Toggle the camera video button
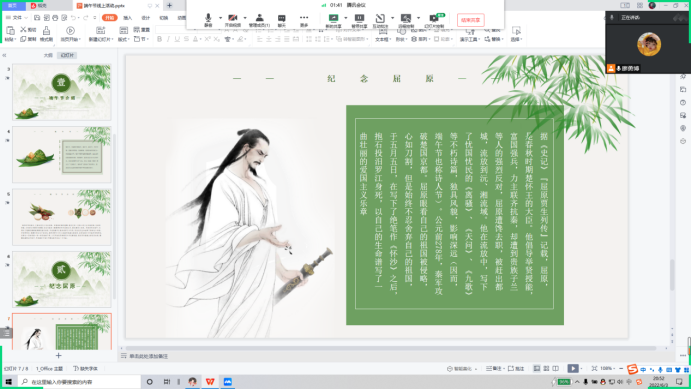This screenshot has height=389, width=692. (233, 20)
